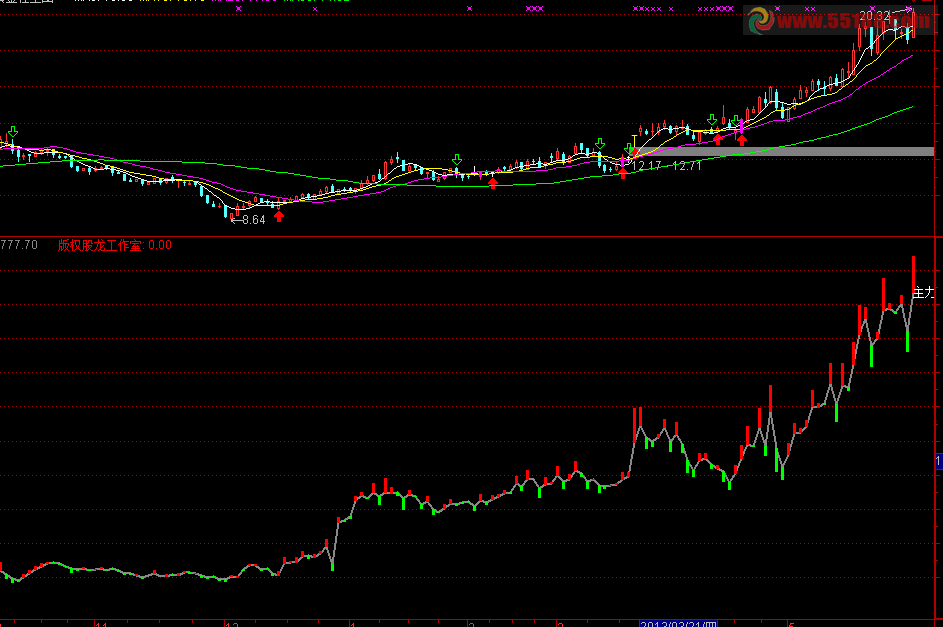Screen dimensions: 943x627
Task: Click the 主力 line label
Action: [x=924, y=293]
